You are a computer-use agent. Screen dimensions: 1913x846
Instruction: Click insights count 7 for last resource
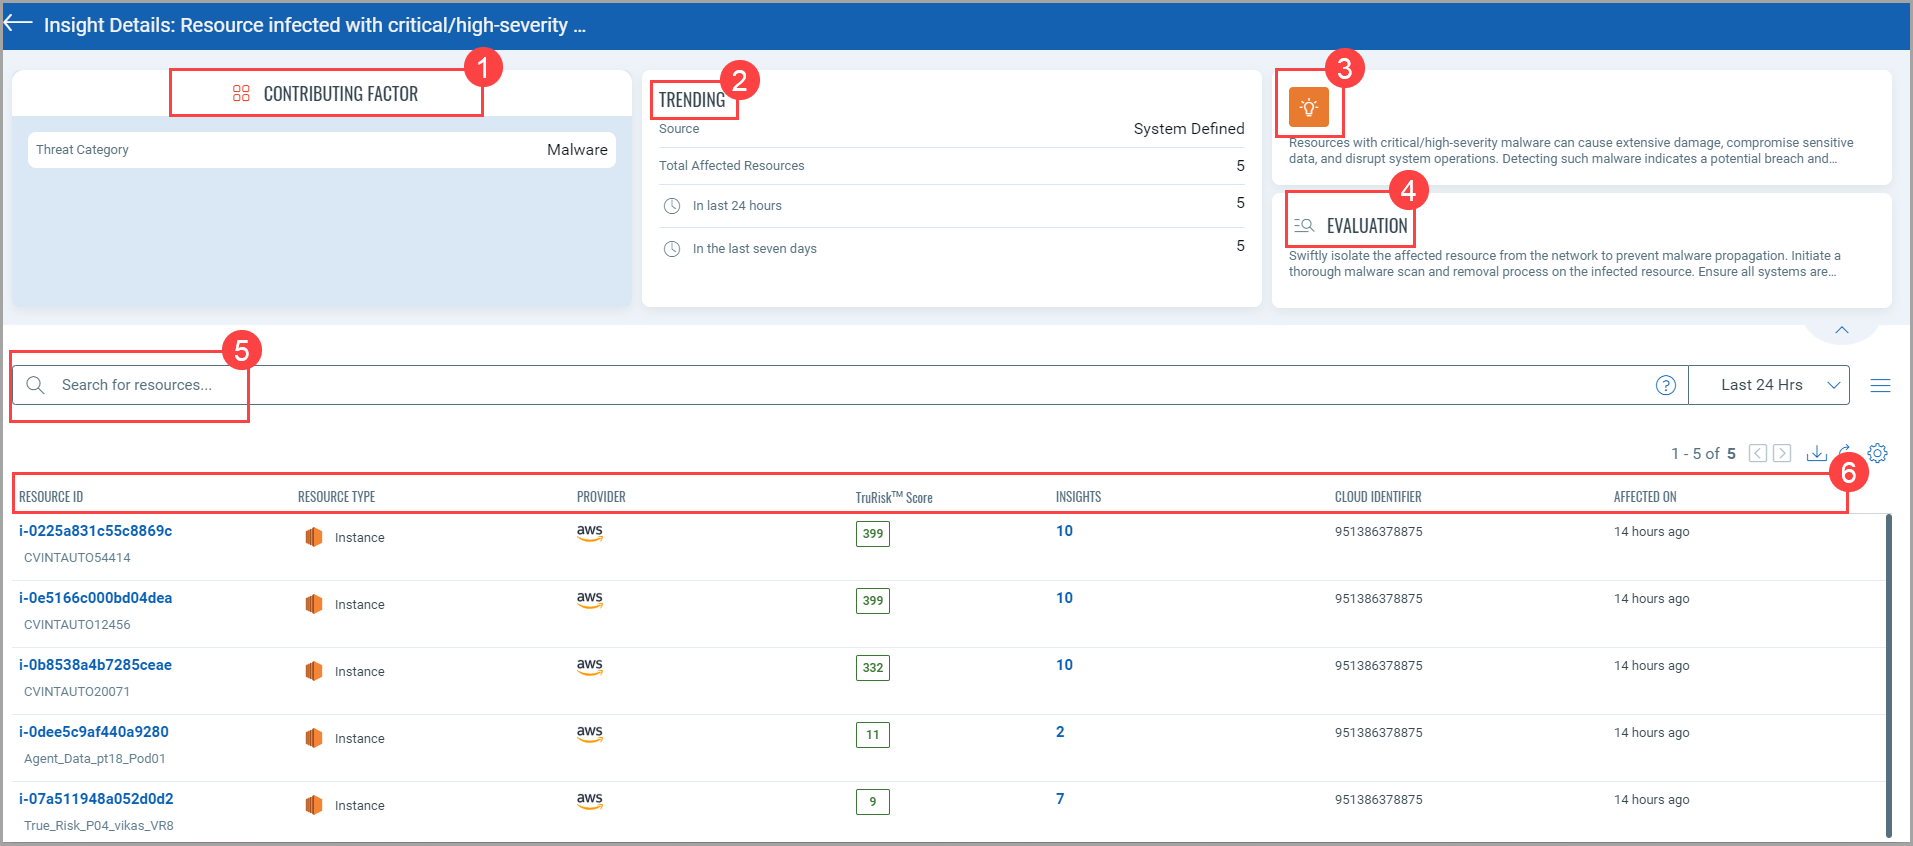1060,799
